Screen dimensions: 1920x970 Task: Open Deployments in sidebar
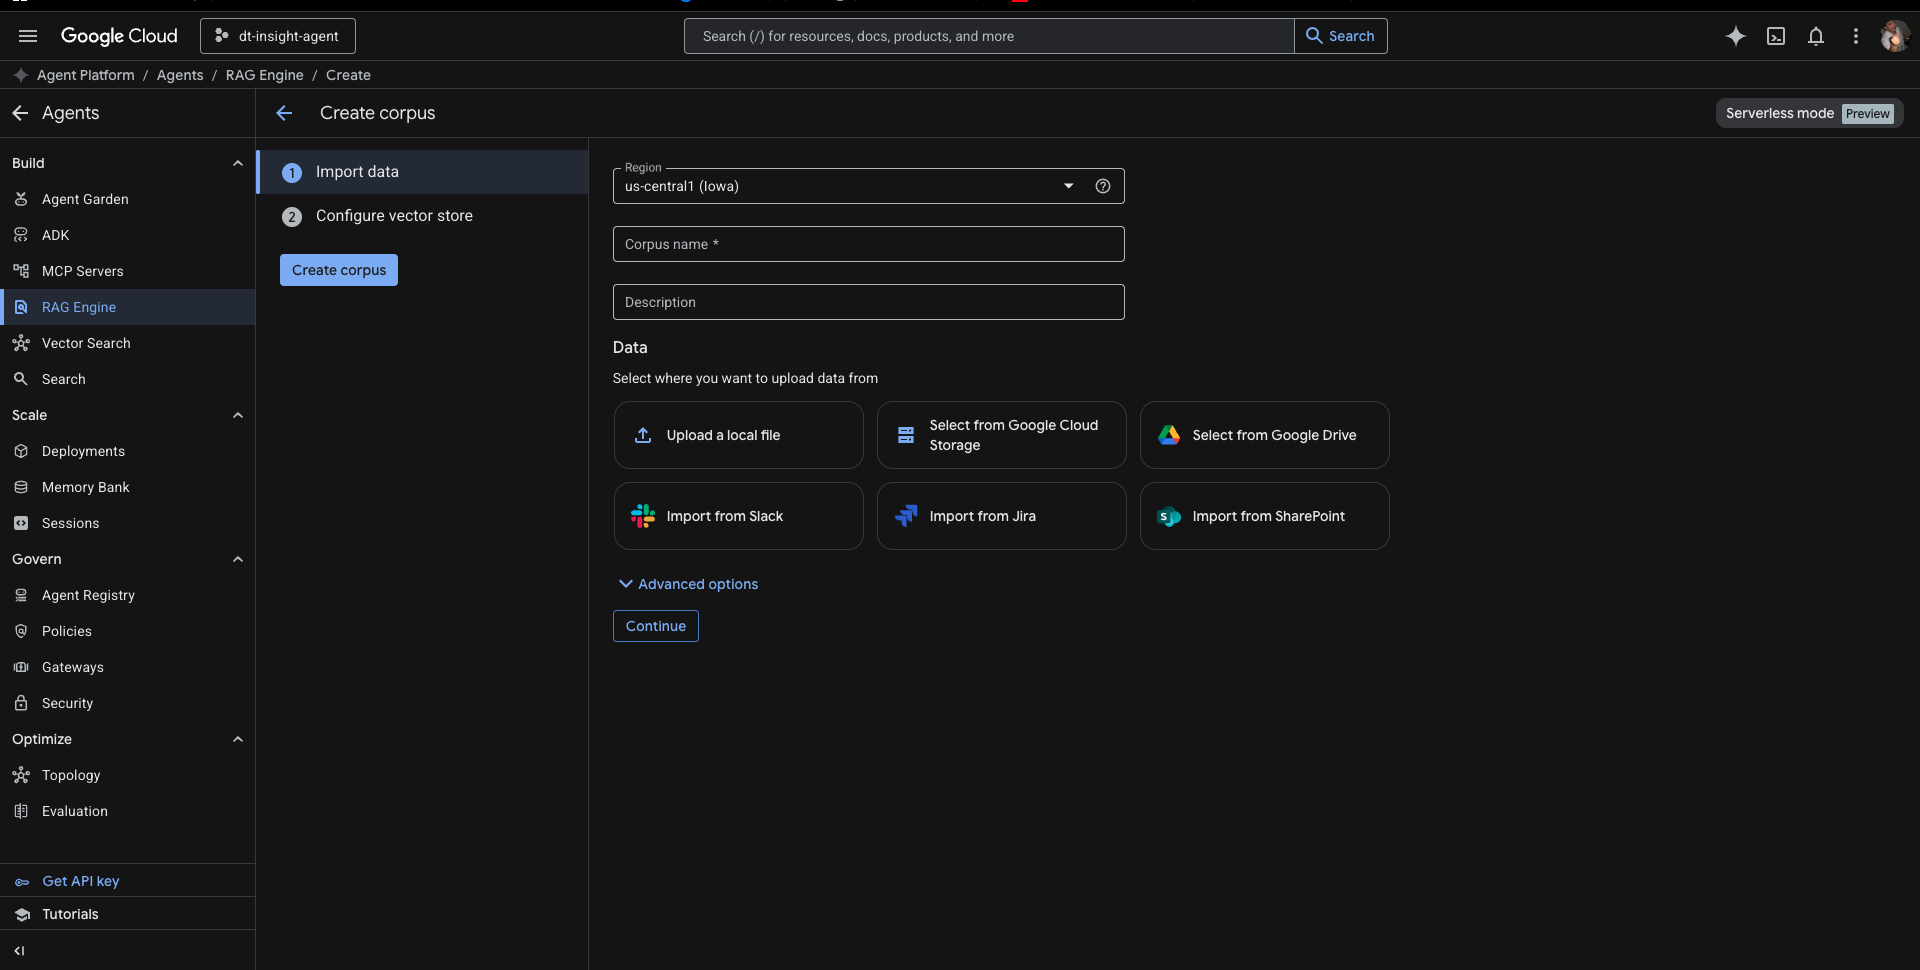(x=128, y=451)
